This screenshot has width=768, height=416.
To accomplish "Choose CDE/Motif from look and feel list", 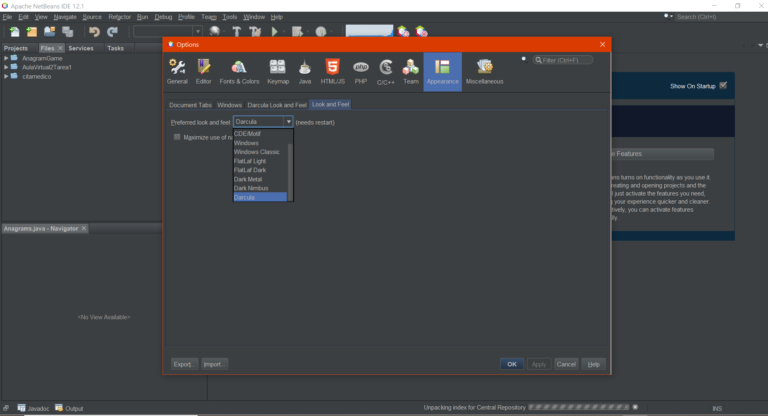I will click(260, 134).
